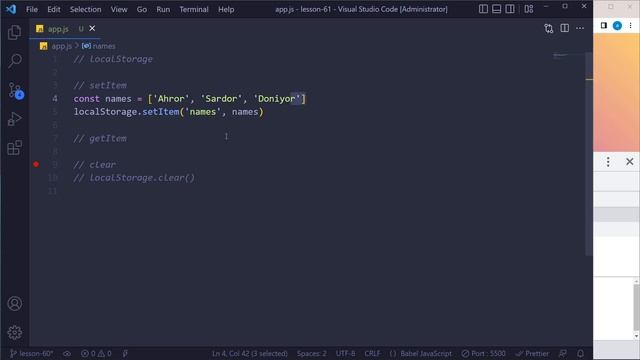640x360 pixels.
Task: Click the plug icon left in status bar
Action: tap(125, 353)
